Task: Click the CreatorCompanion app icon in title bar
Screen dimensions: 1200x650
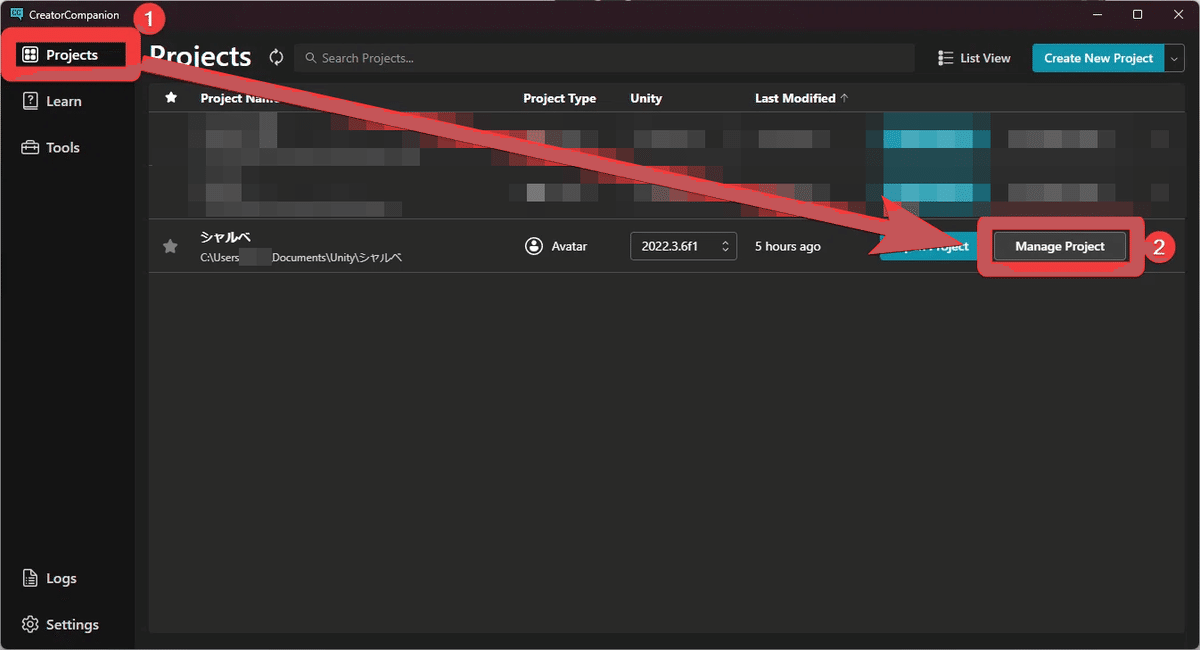Action: click(16, 14)
